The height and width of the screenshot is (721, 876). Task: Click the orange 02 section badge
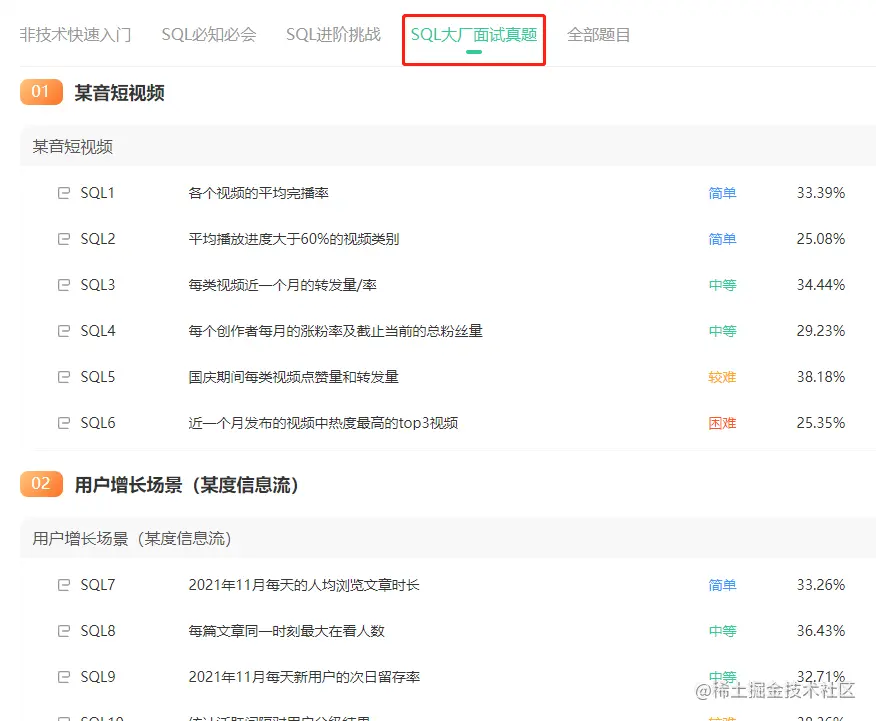click(x=41, y=484)
